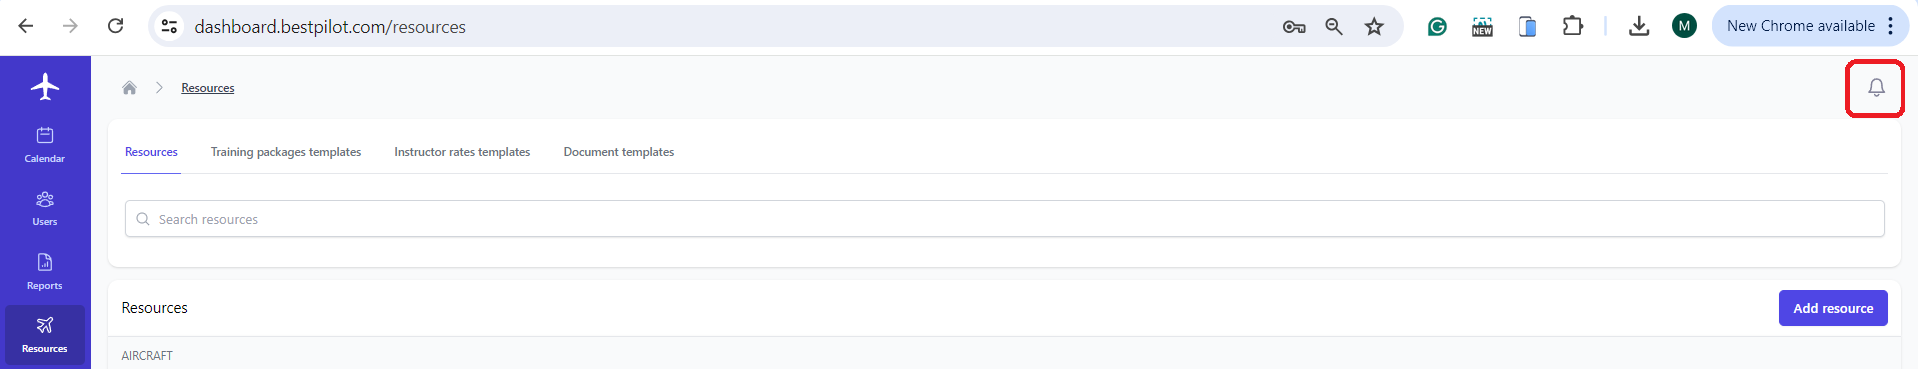Click the Add resource button
Image resolution: width=1920 pixels, height=376 pixels.
click(1833, 308)
